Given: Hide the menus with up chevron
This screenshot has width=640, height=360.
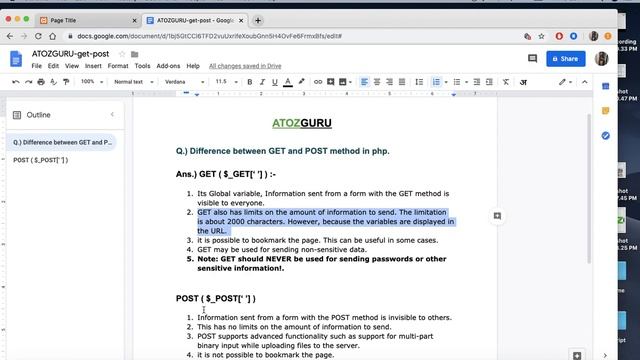Looking at the screenshot, I should pyautogui.click(x=584, y=82).
